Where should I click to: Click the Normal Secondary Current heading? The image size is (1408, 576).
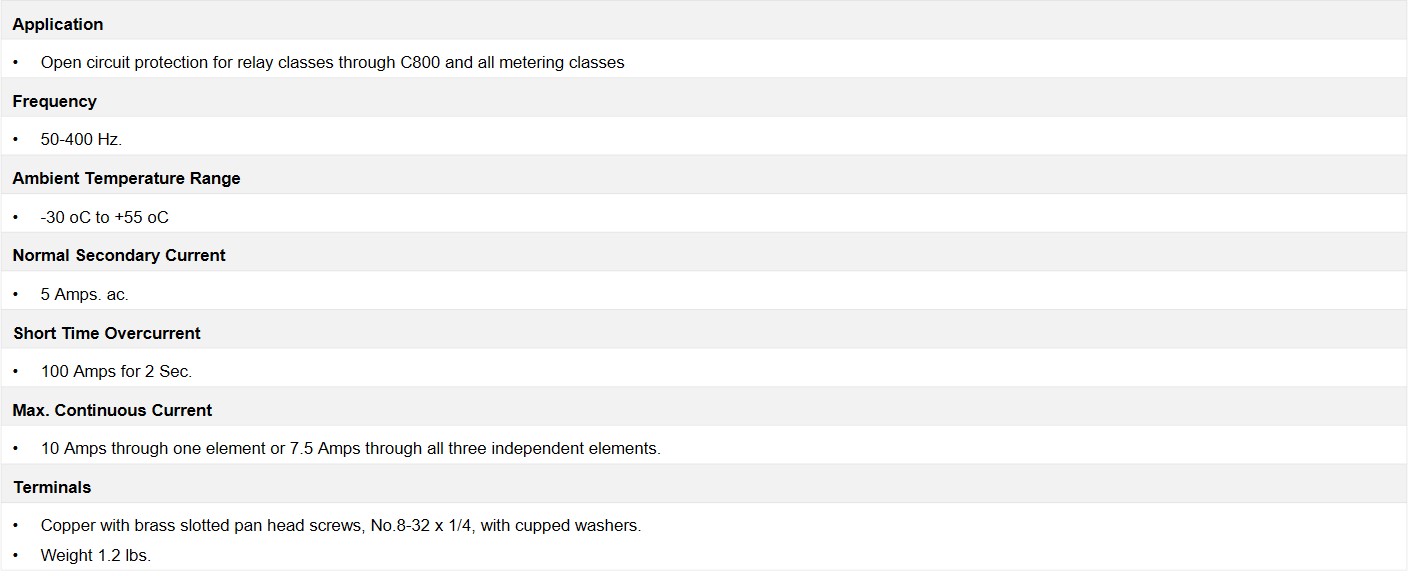click(119, 255)
